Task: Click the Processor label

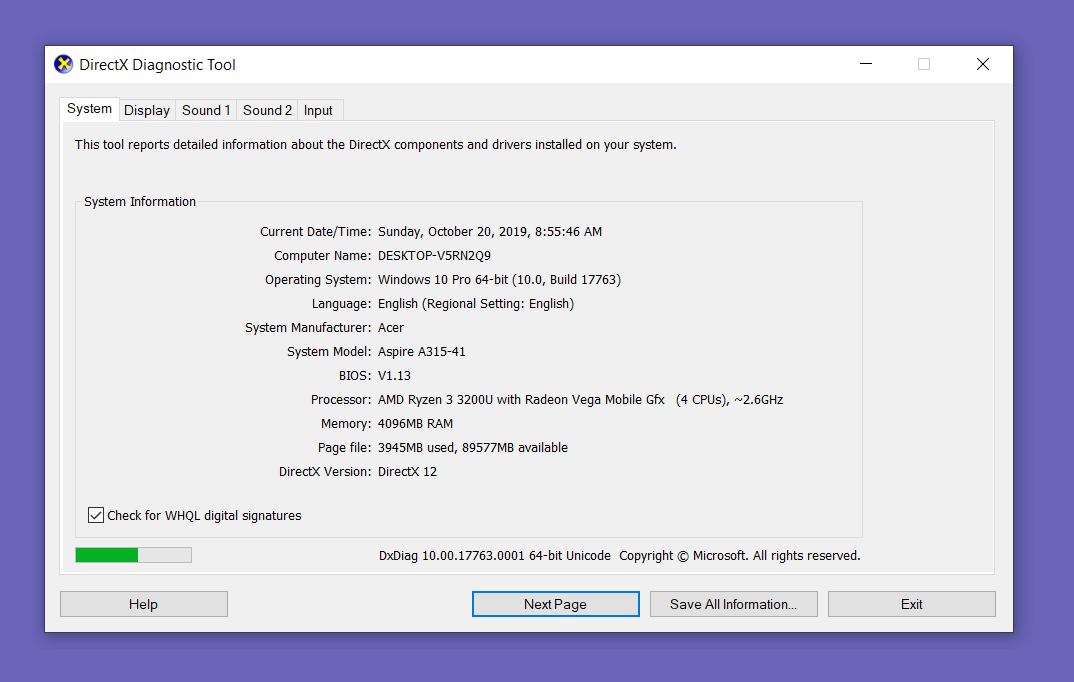Action: tap(341, 399)
